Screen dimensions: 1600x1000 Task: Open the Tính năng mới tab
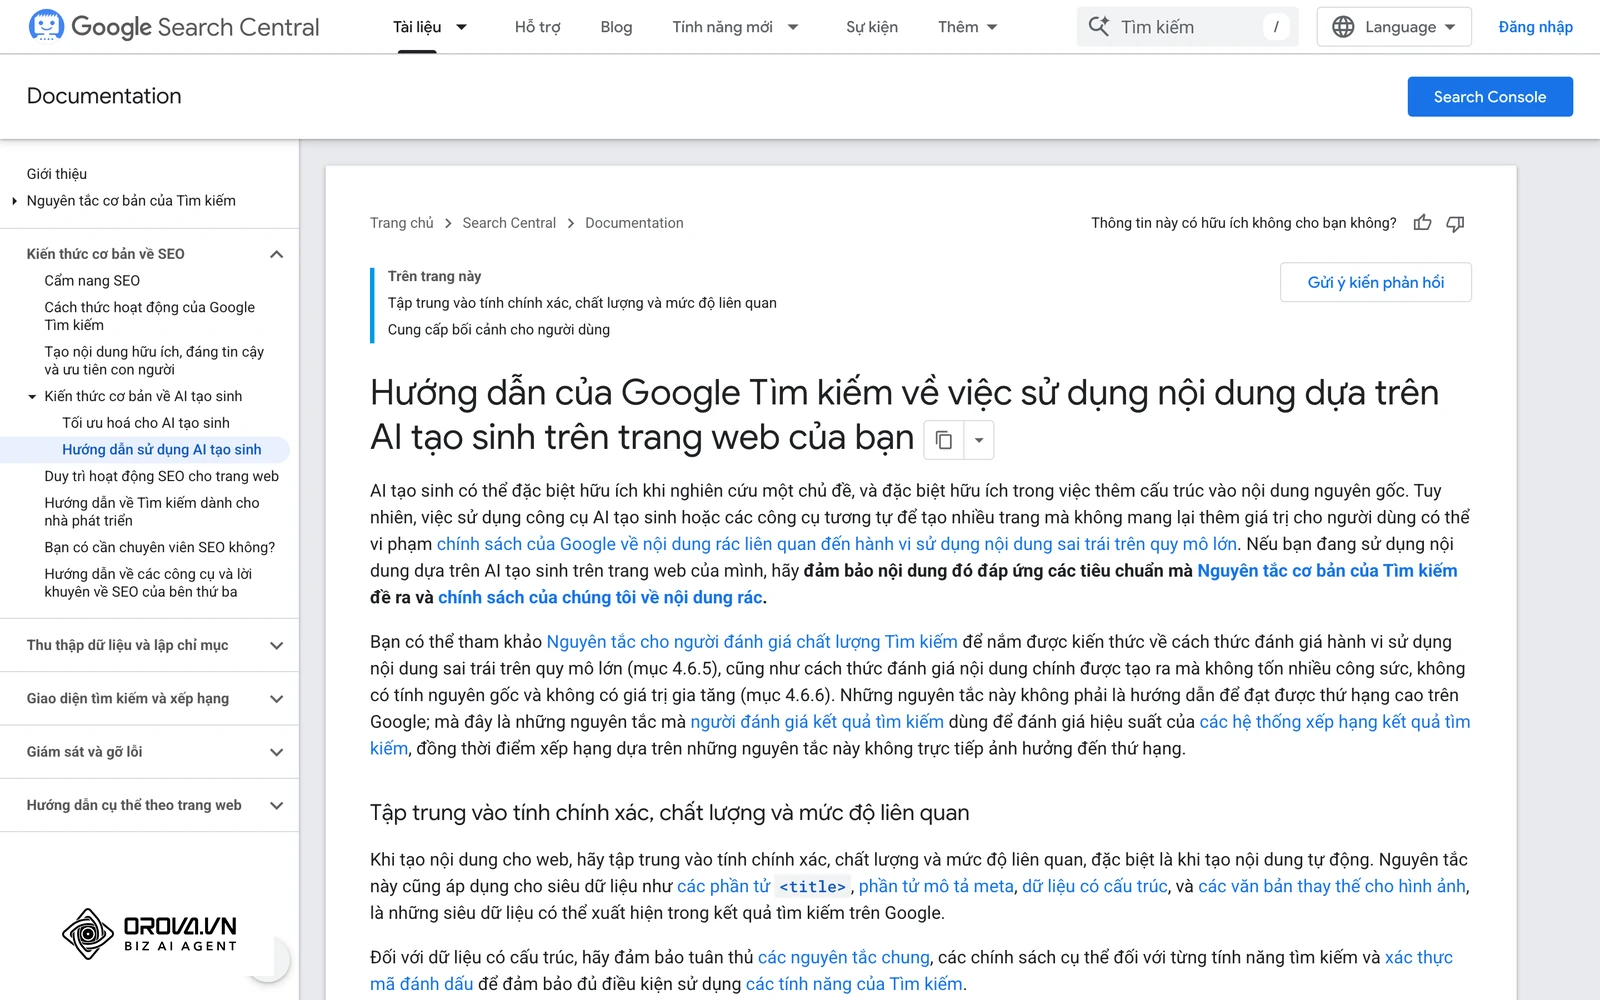click(722, 27)
